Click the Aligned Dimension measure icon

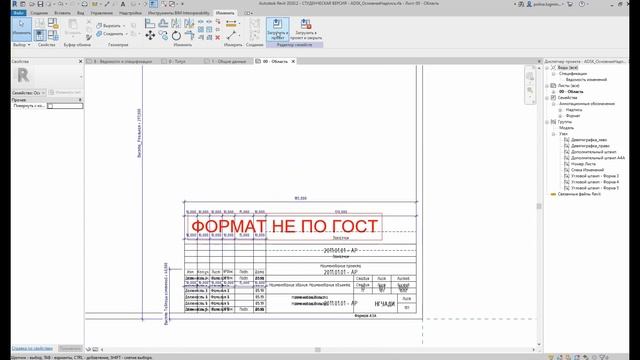click(x=231, y=24)
